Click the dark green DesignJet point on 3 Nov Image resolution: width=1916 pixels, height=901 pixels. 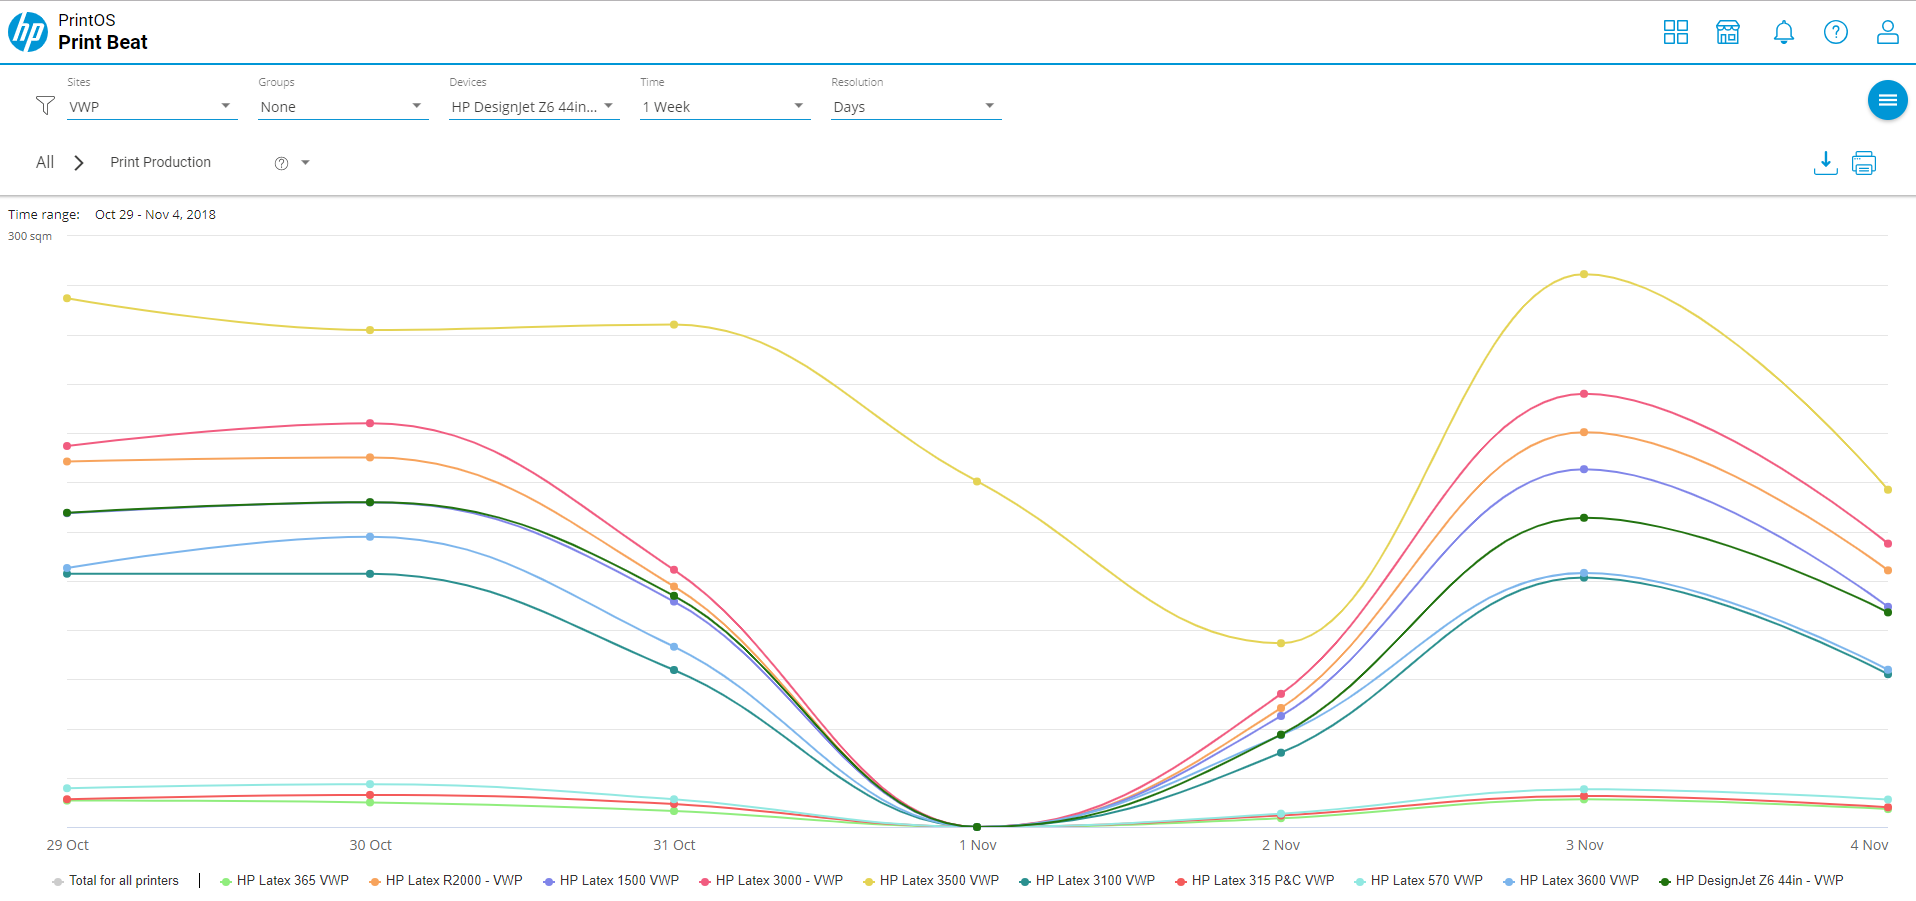[x=1584, y=518]
